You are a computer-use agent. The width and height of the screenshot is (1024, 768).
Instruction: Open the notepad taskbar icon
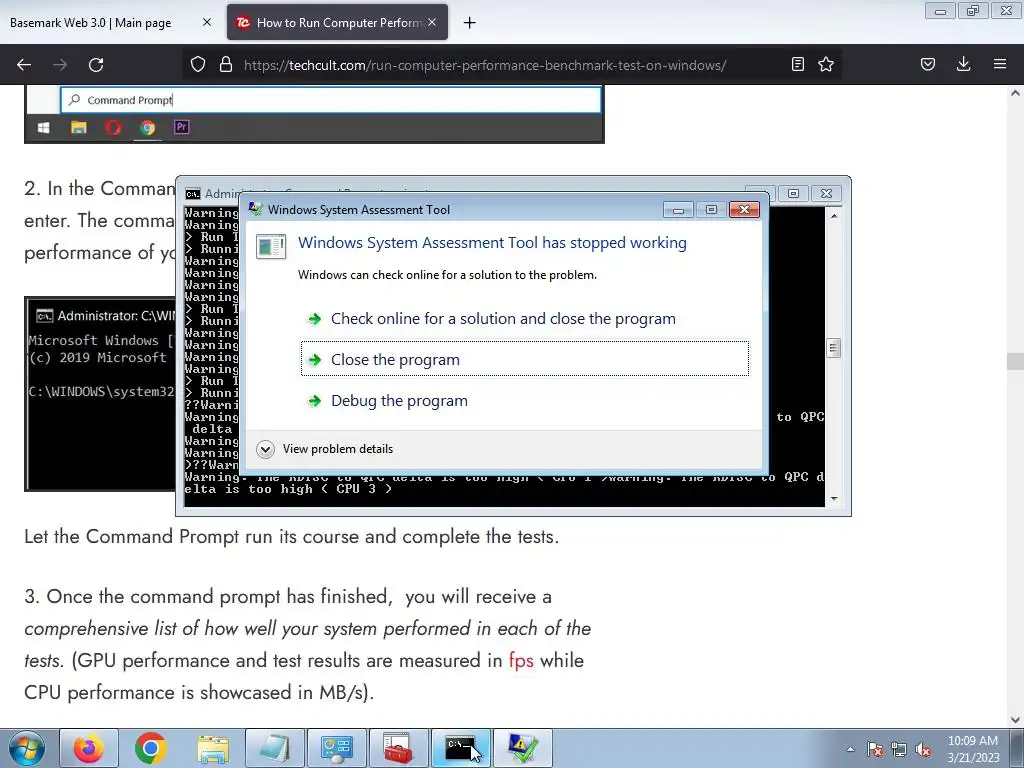pyautogui.click(x=275, y=748)
